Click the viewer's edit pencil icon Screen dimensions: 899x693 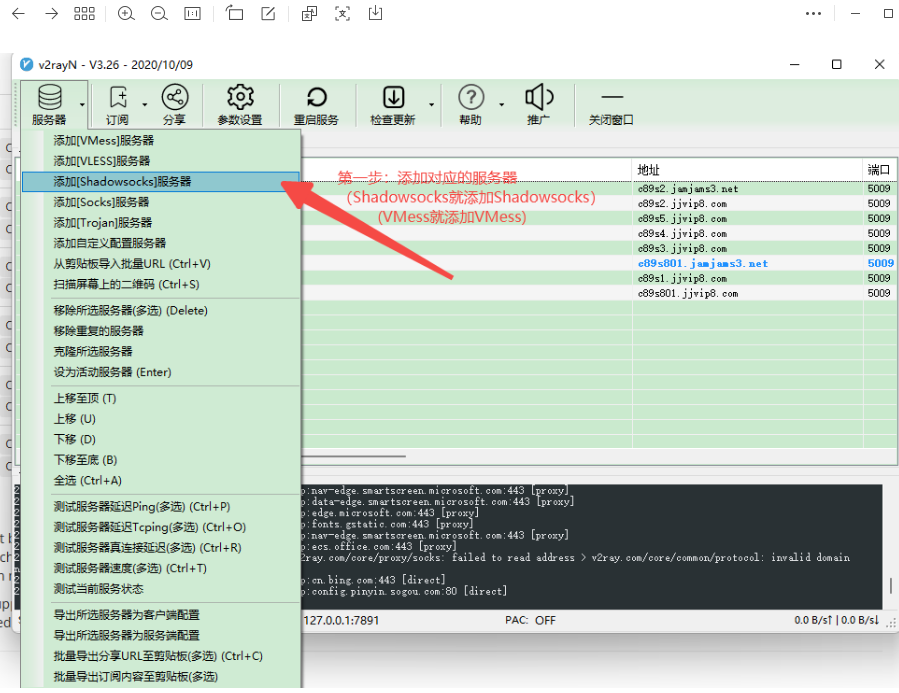tap(268, 13)
